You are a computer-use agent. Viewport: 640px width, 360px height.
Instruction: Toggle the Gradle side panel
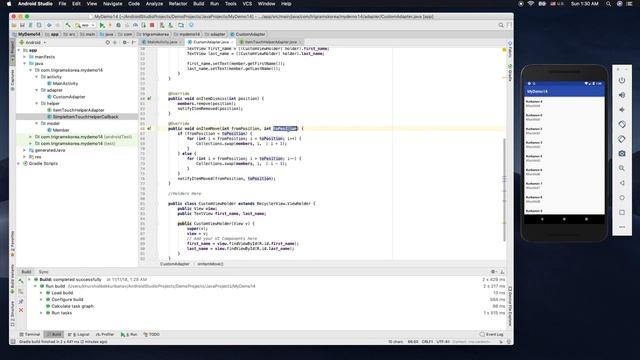click(510, 72)
